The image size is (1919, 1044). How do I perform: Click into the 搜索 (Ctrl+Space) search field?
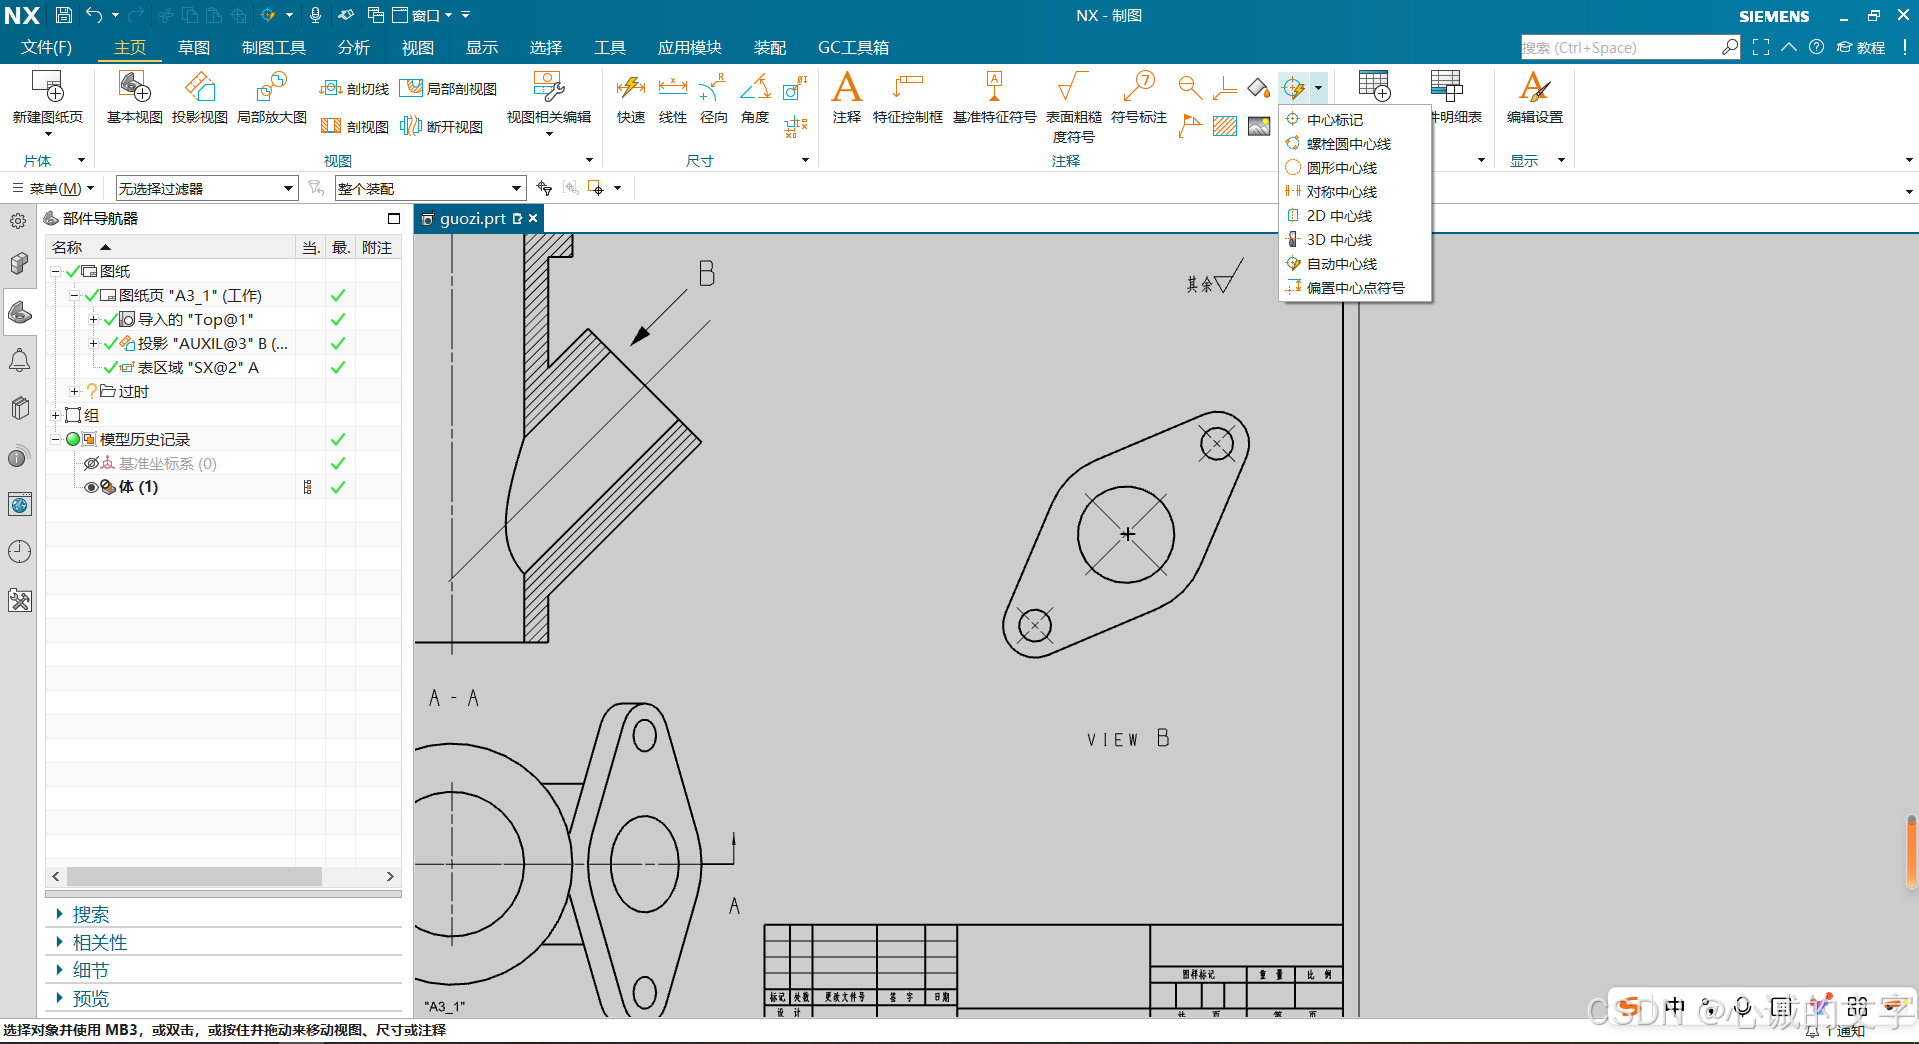pyautogui.click(x=1620, y=47)
